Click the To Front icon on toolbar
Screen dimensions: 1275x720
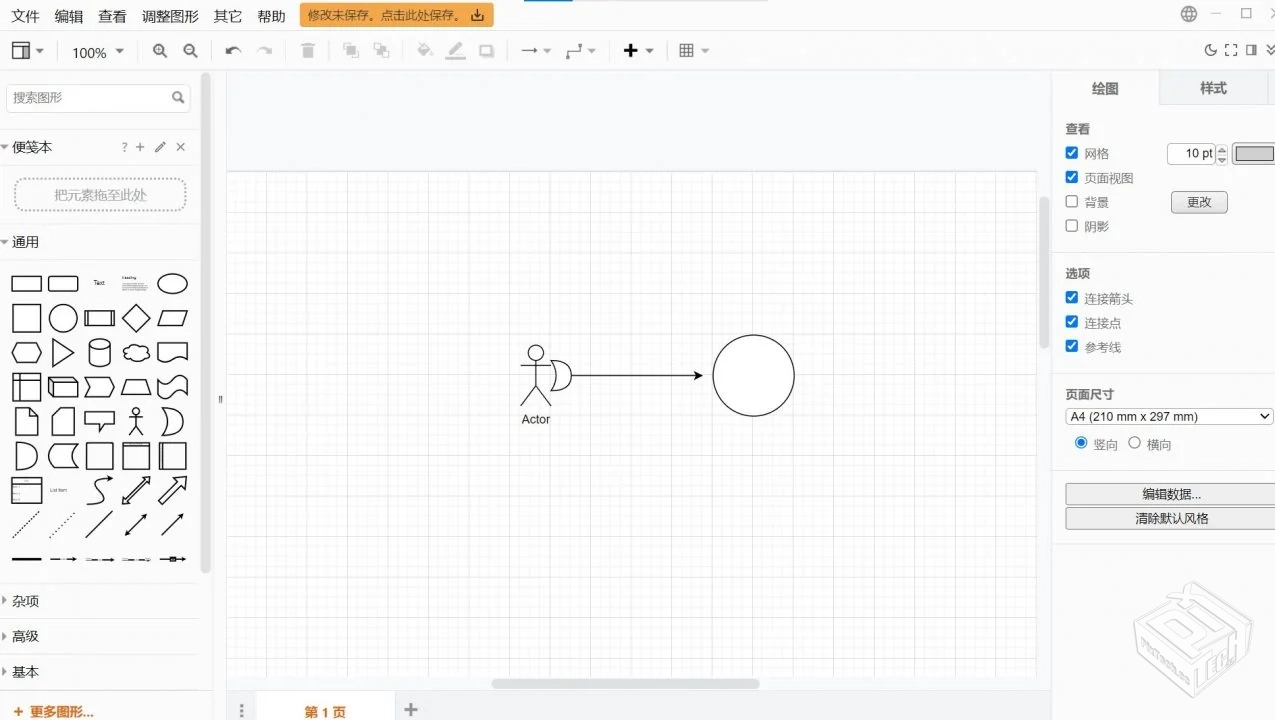pos(350,50)
